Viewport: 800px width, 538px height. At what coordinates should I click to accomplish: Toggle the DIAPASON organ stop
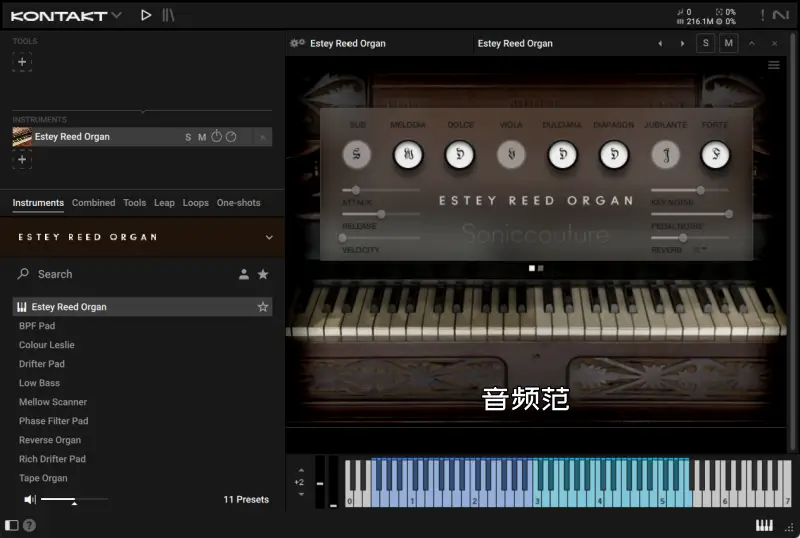click(x=614, y=154)
